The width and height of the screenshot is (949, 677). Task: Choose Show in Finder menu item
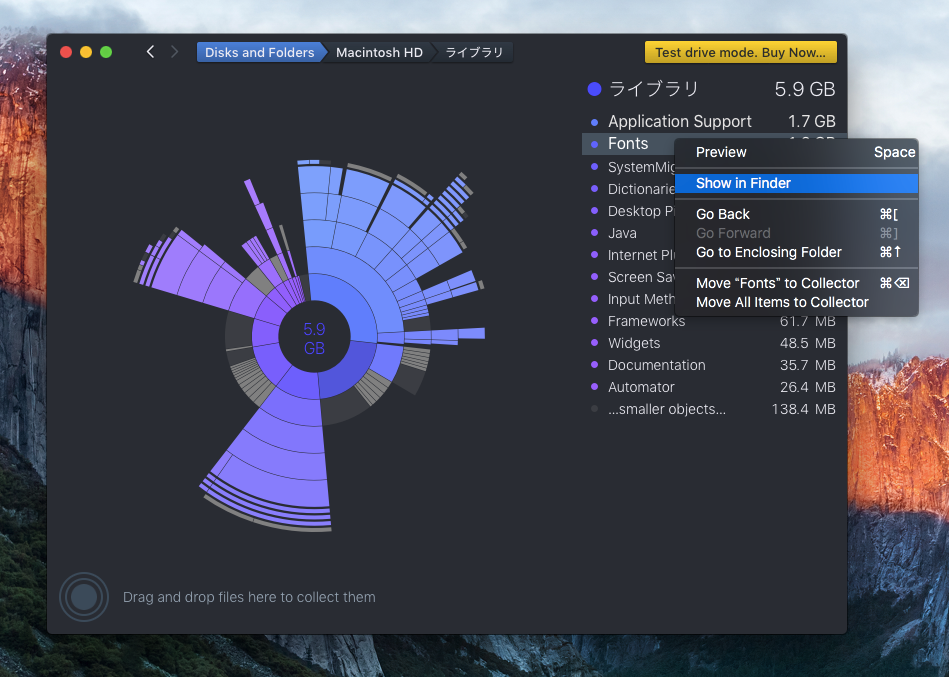pyautogui.click(x=796, y=183)
